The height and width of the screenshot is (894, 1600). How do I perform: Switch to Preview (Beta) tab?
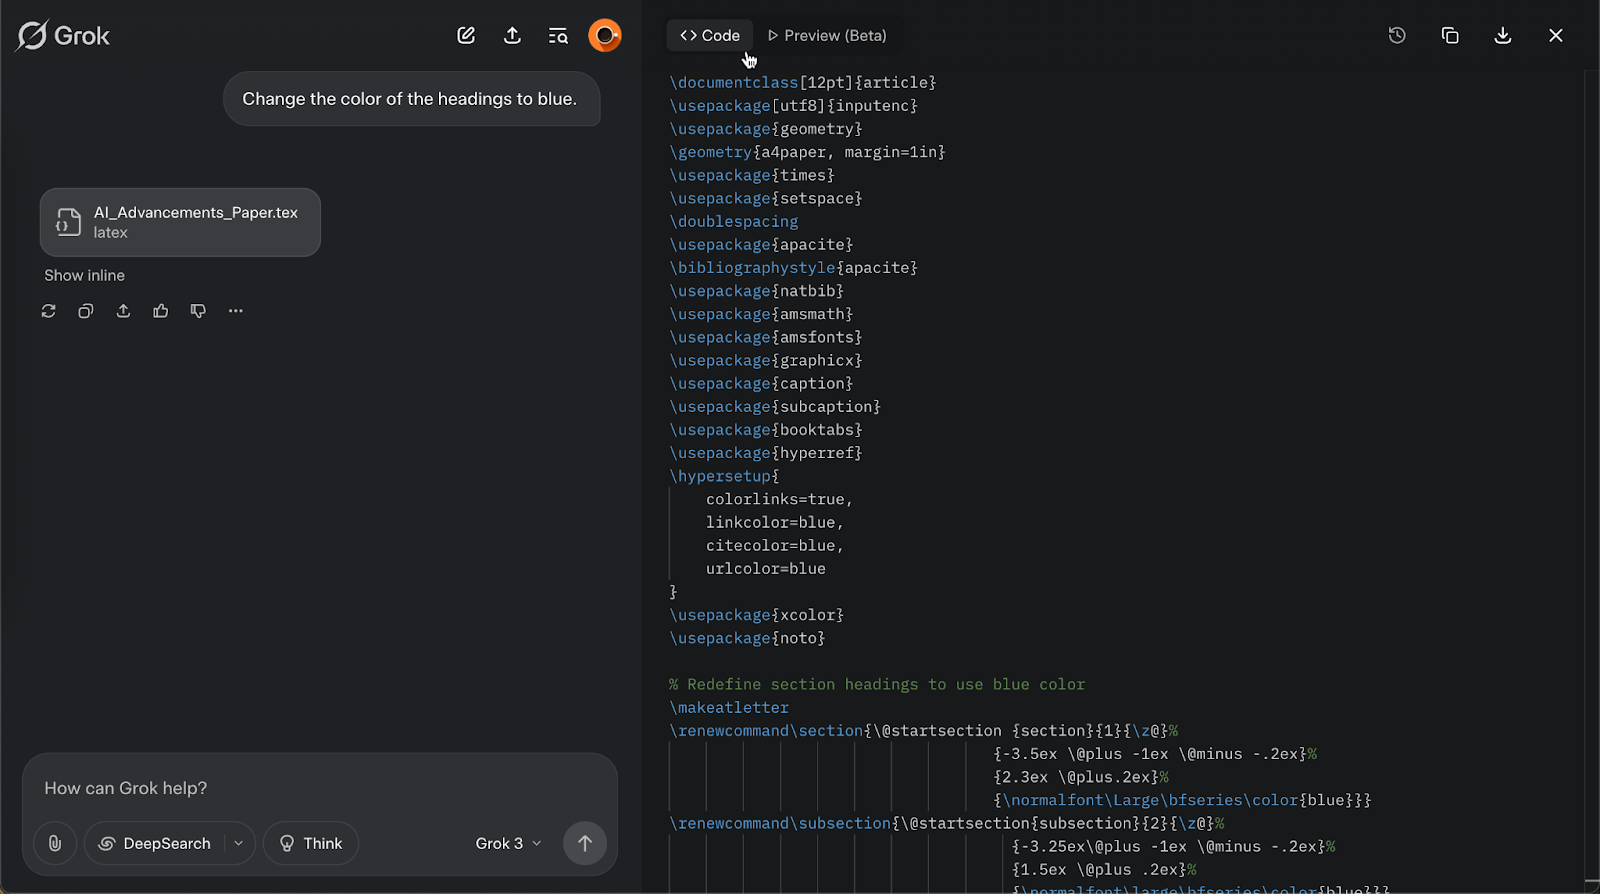(x=827, y=36)
